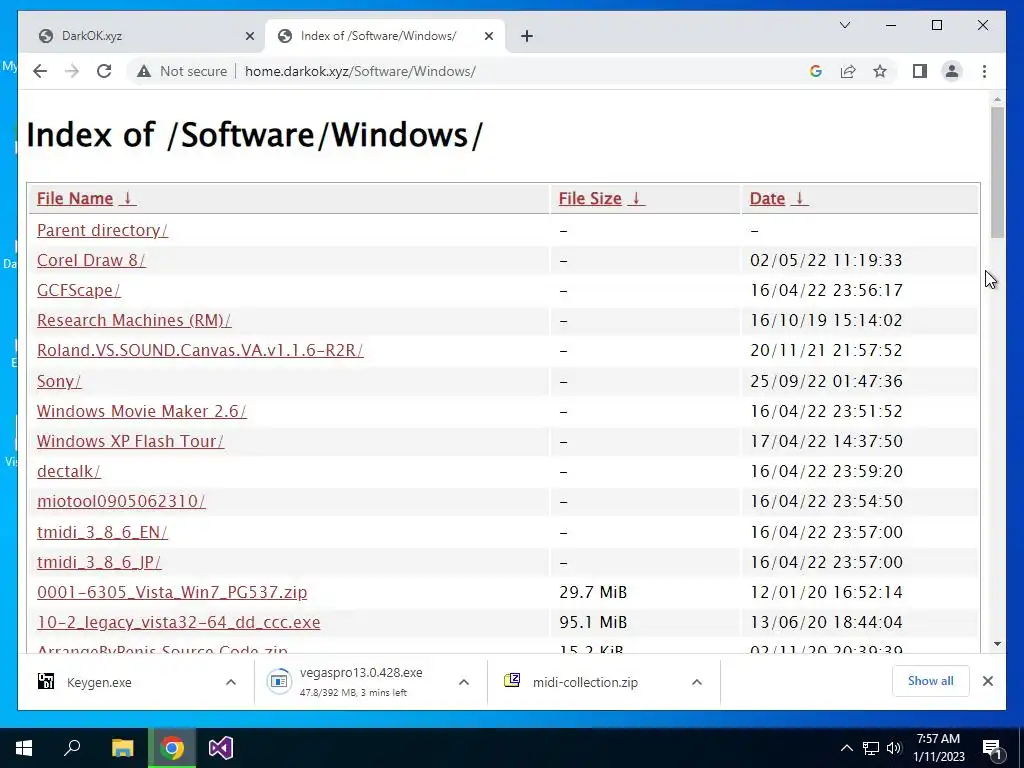Image resolution: width=1024 pixels, height=768 pixels.
Task: Click Show all downloads button
Action: point(931,681)
